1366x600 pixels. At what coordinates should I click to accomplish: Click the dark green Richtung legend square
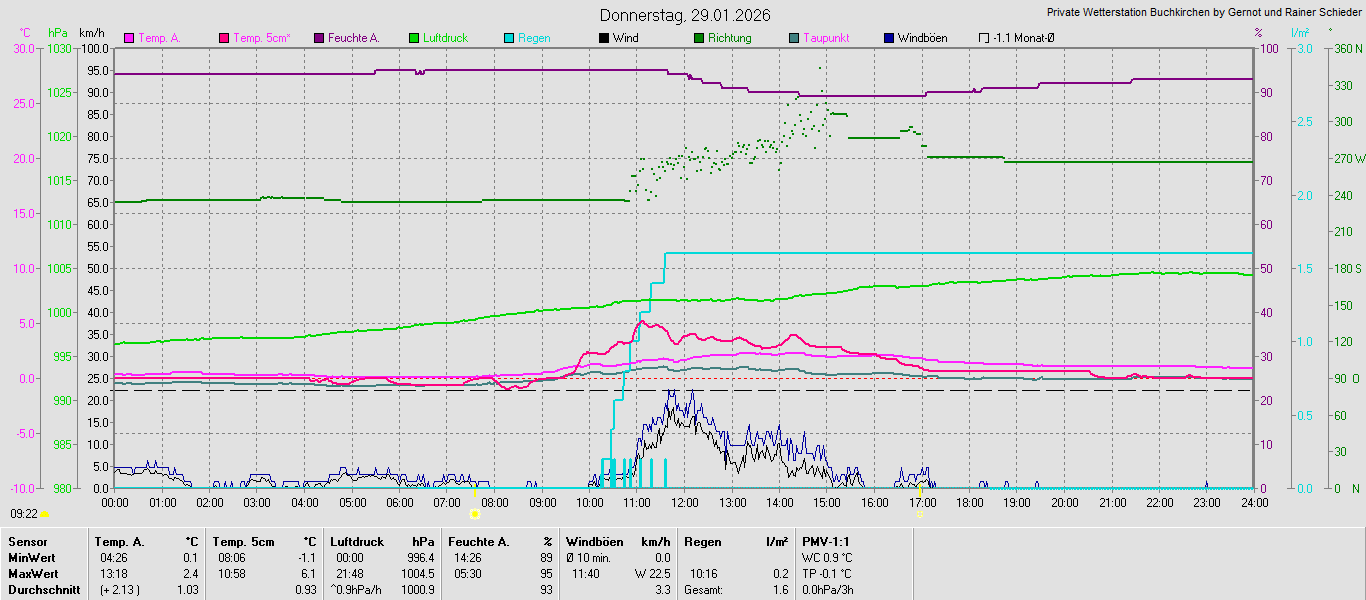tap(699, 38)
